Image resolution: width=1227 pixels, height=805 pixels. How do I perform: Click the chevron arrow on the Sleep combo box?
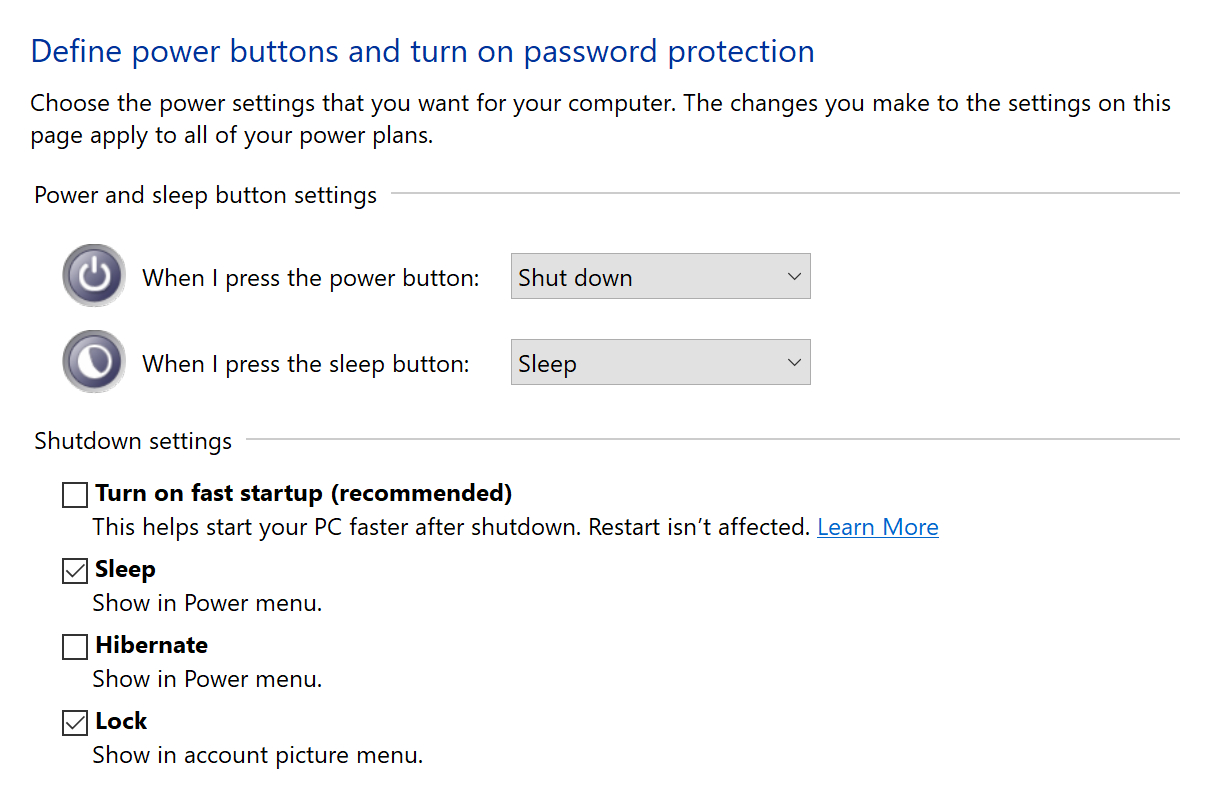[794, 363]
